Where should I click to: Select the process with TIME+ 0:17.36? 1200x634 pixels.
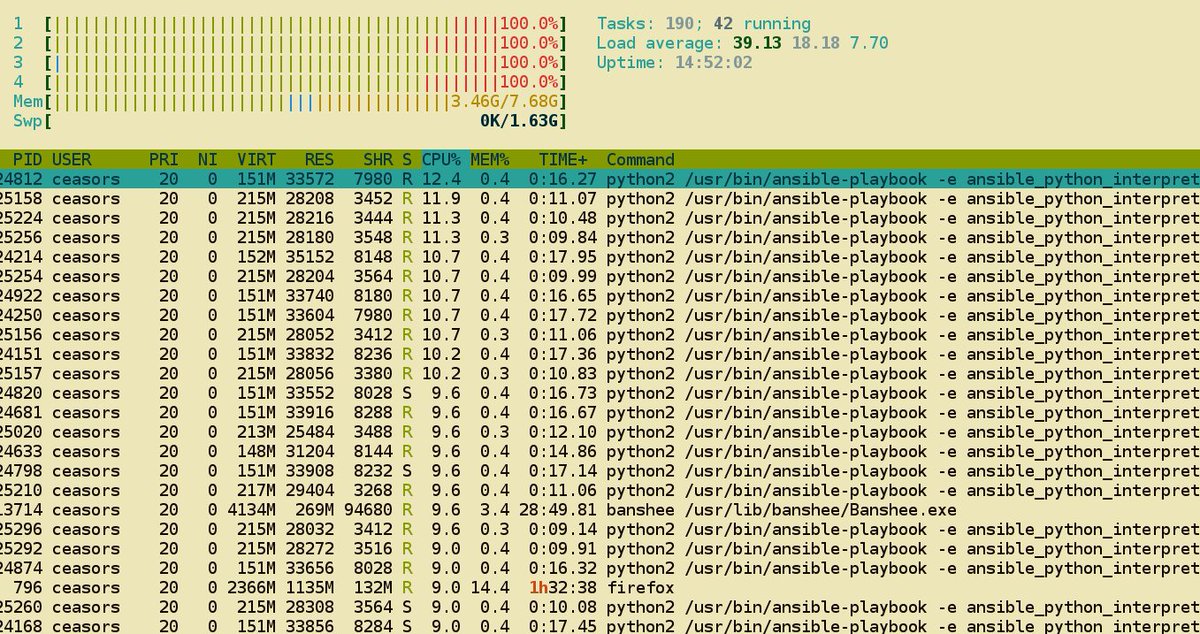tap(600, 354)
